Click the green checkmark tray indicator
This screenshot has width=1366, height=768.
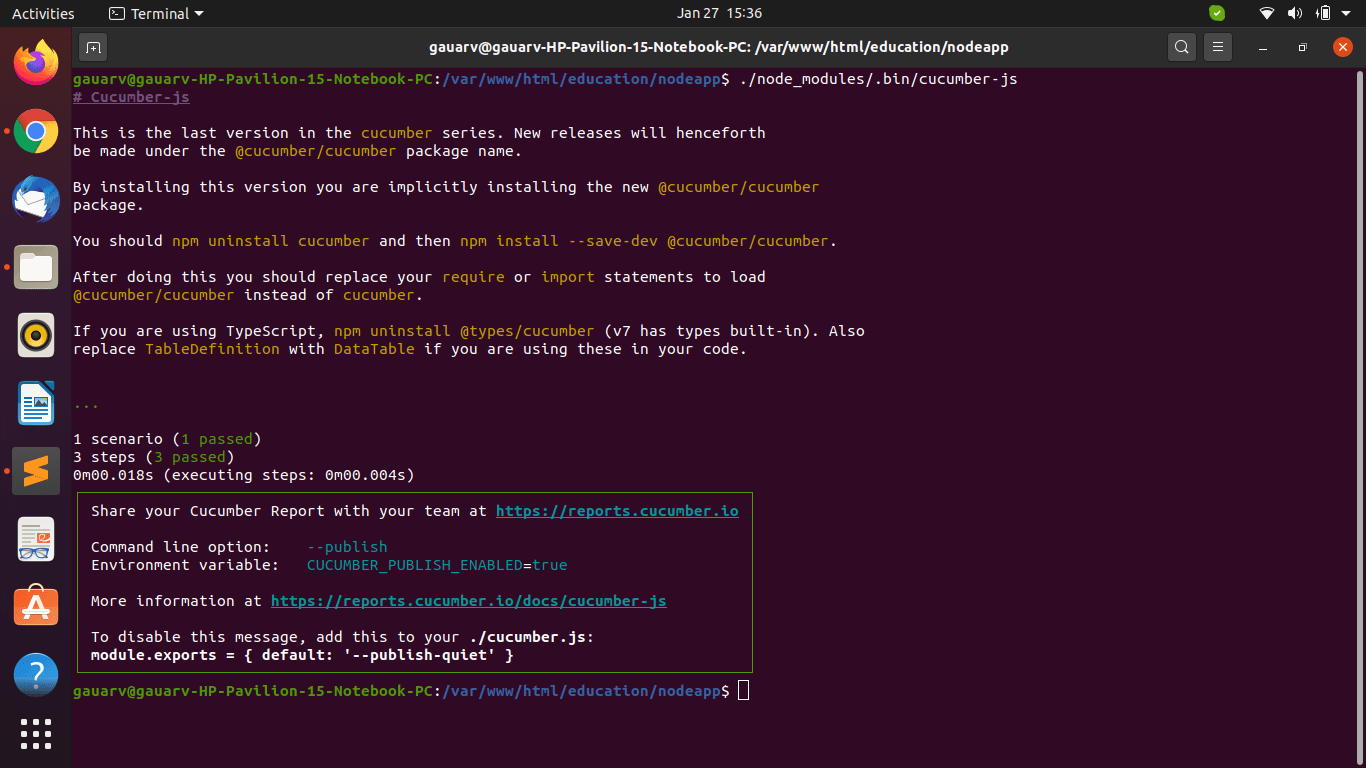(1217, 13)
